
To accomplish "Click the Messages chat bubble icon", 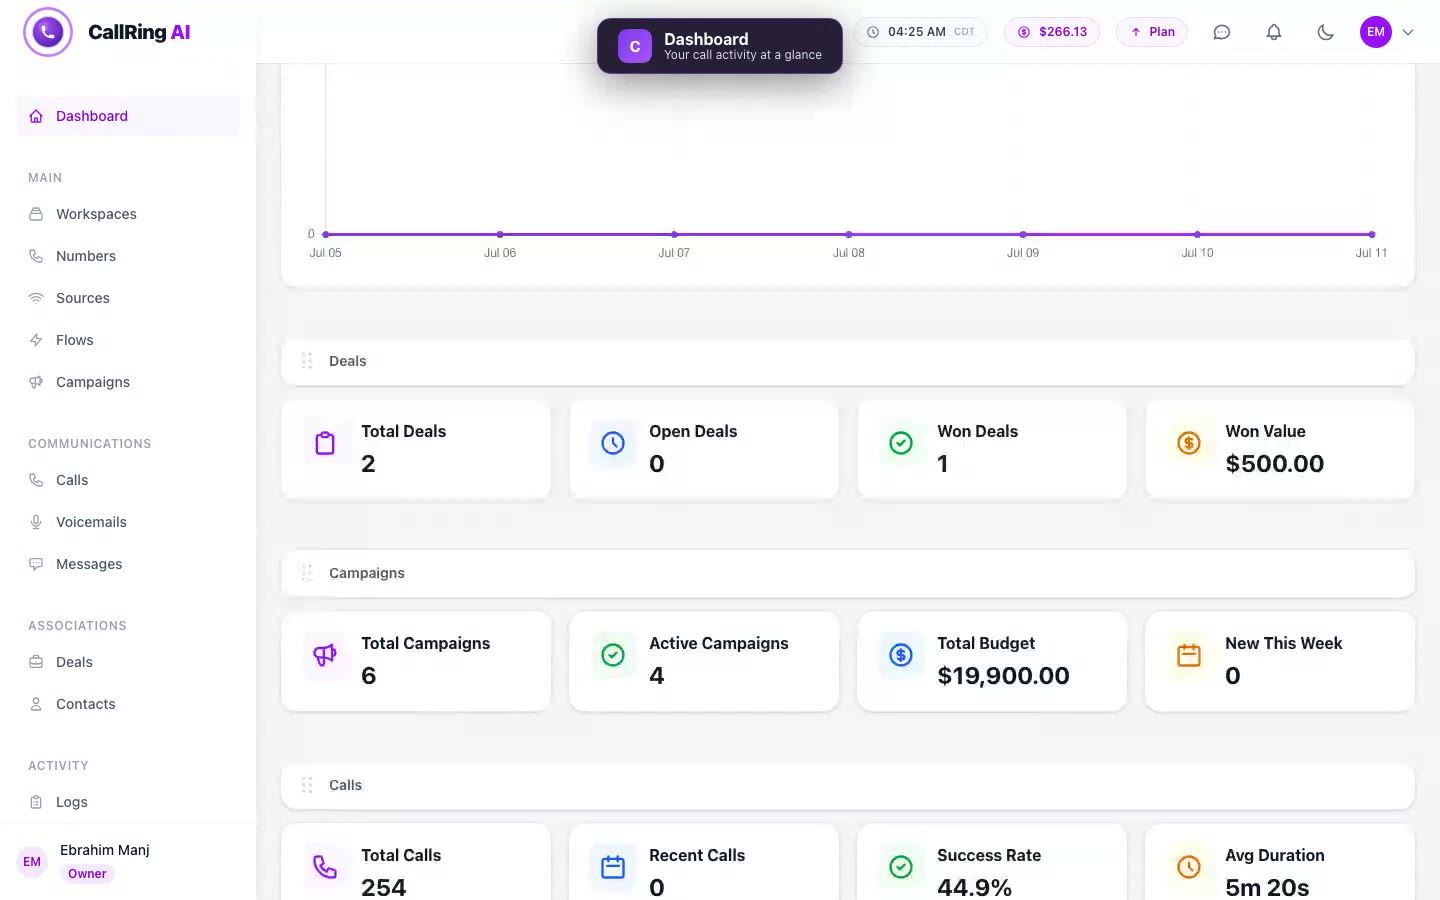I will click(36, 564).
